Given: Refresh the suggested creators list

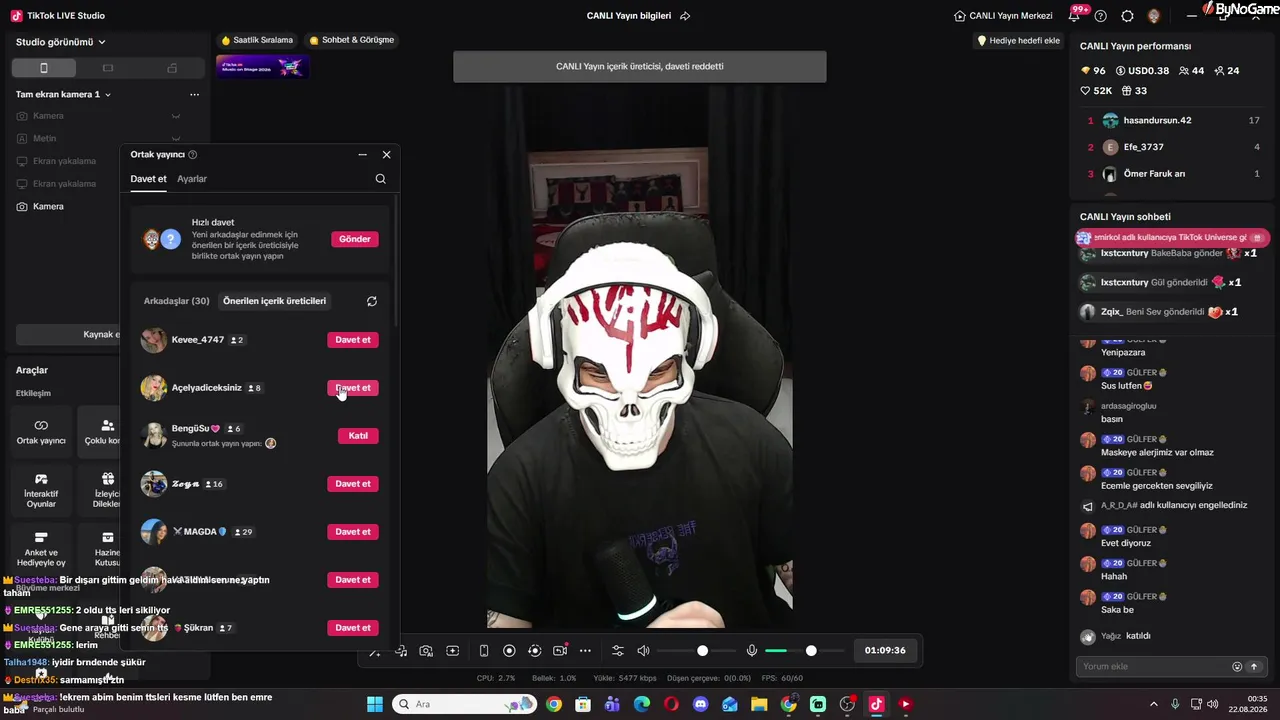Looking at the screenshot, I should [372, 301].
